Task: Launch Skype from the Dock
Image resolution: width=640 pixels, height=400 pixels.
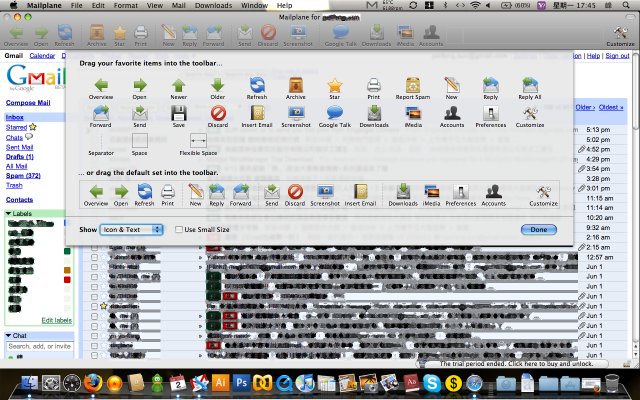Action: pyautogui.click(x=432, y=383)
